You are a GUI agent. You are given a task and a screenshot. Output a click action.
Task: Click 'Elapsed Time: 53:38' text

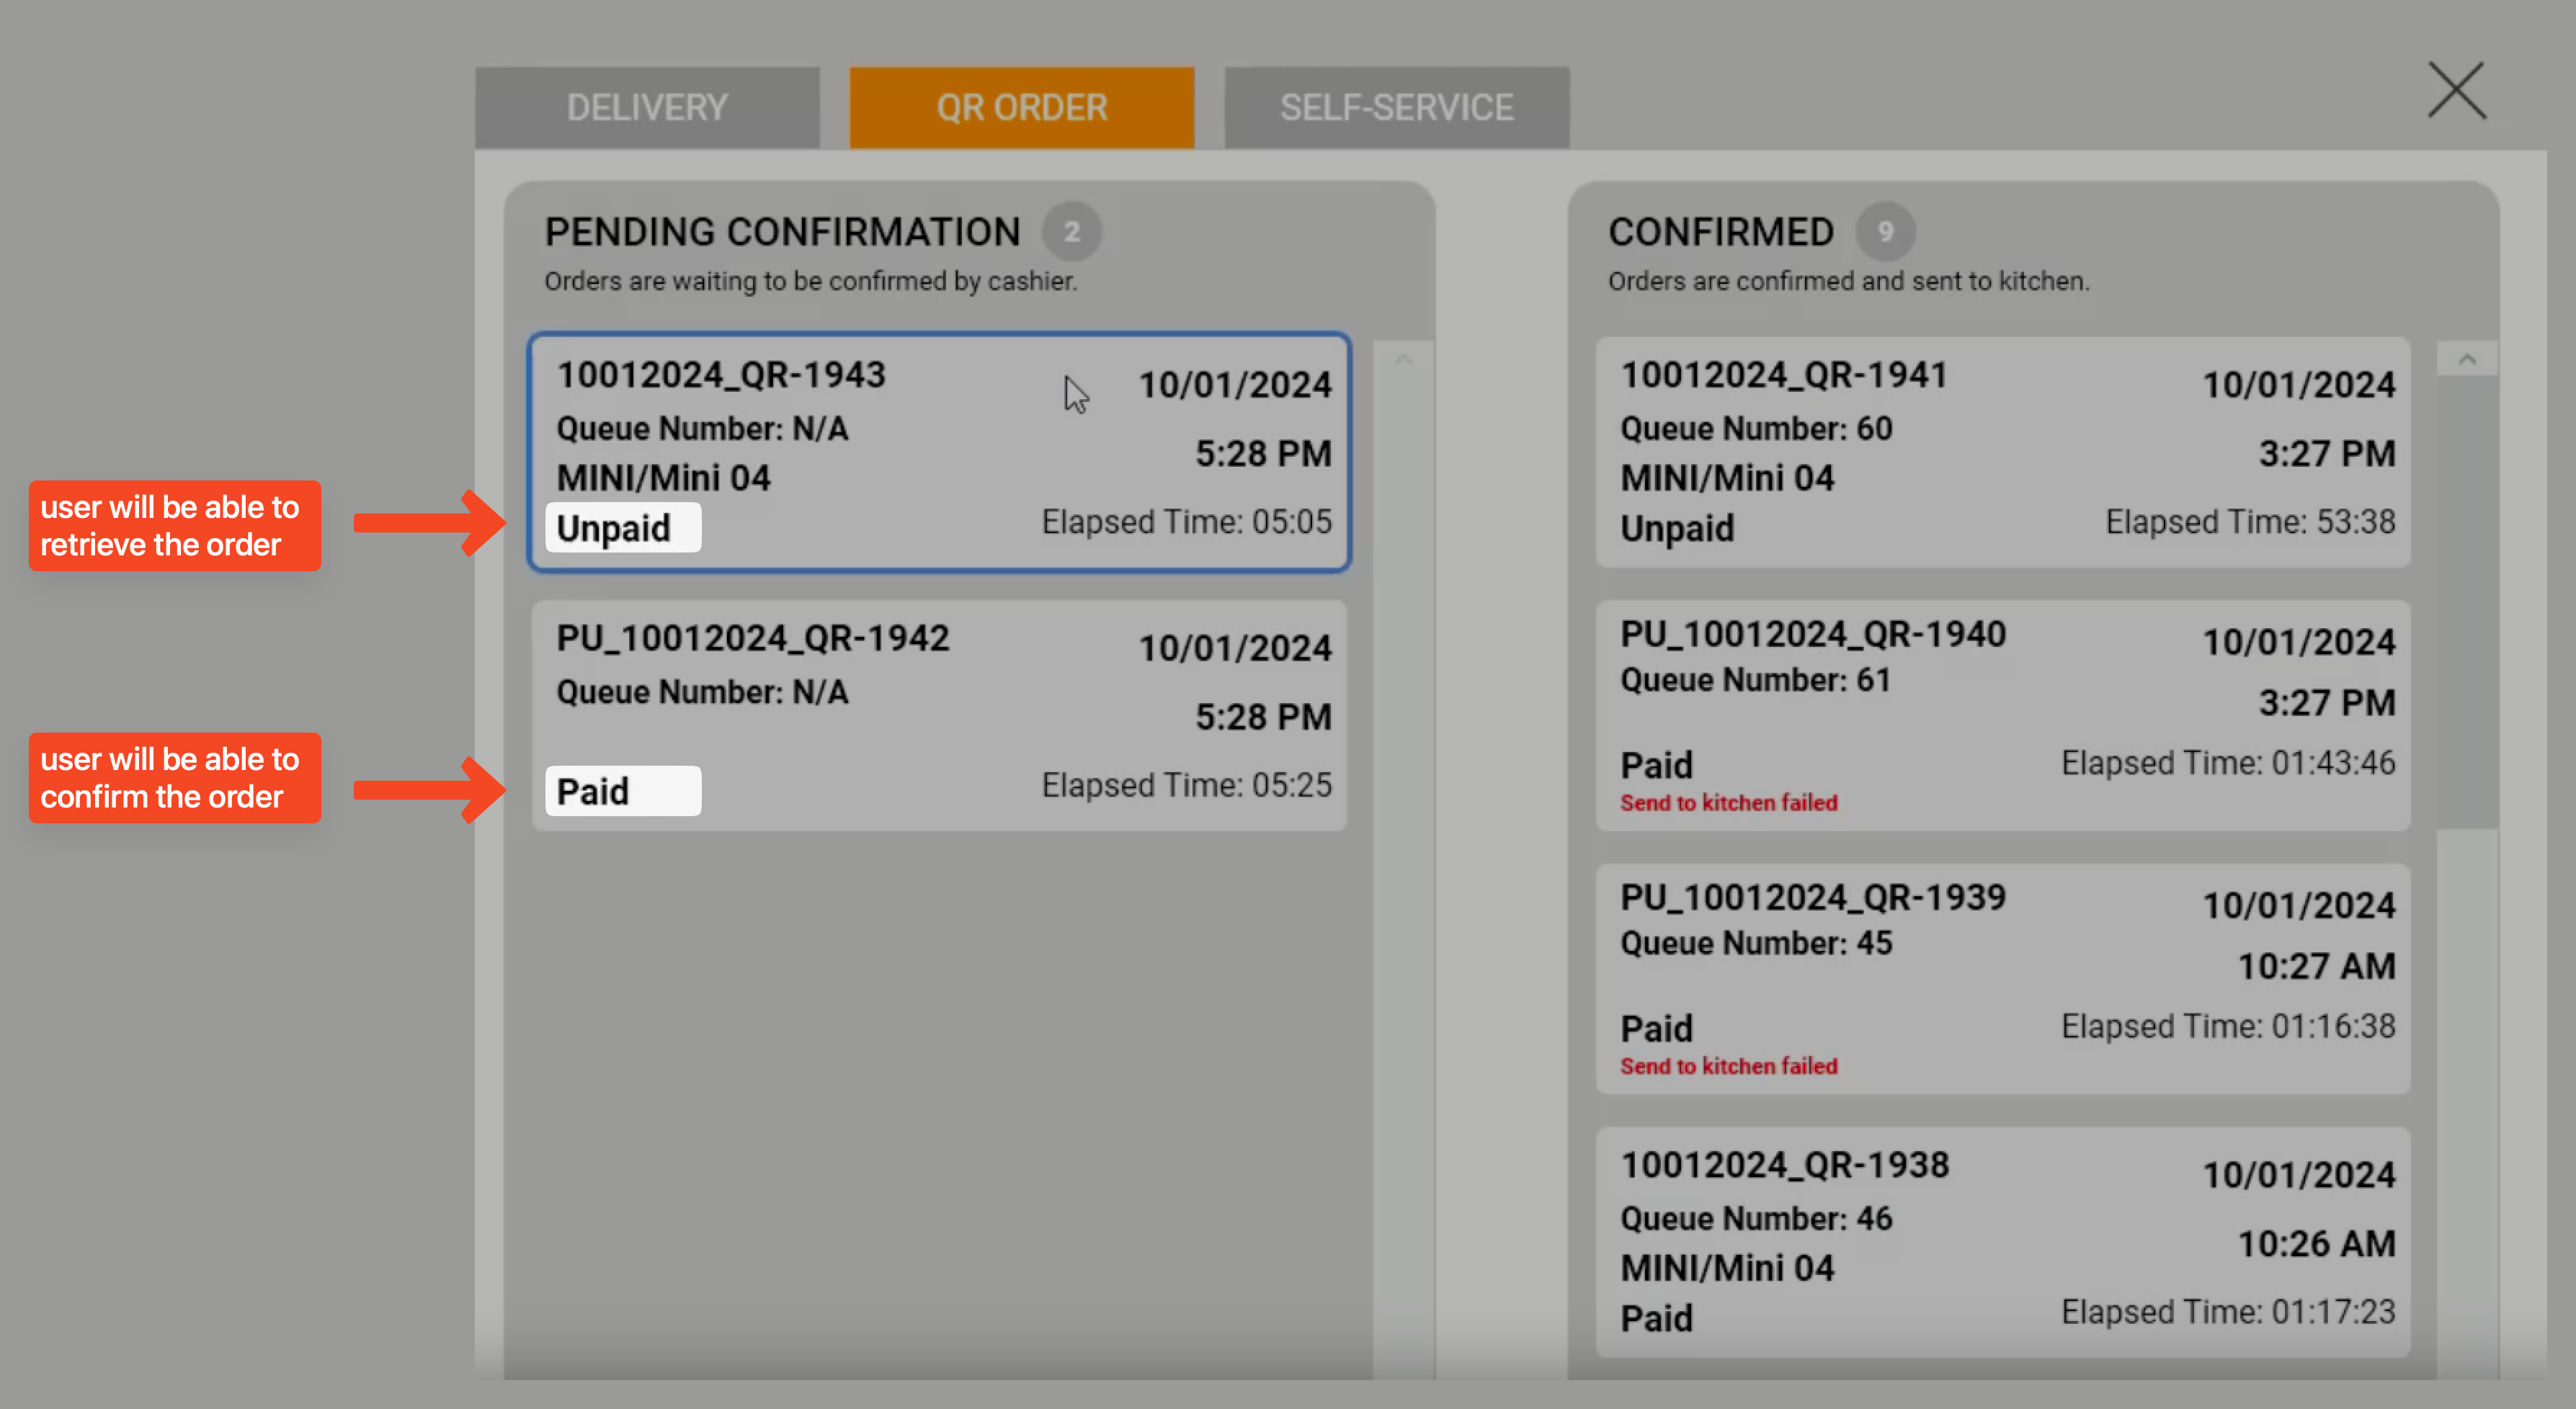(x=2250, y=522)
